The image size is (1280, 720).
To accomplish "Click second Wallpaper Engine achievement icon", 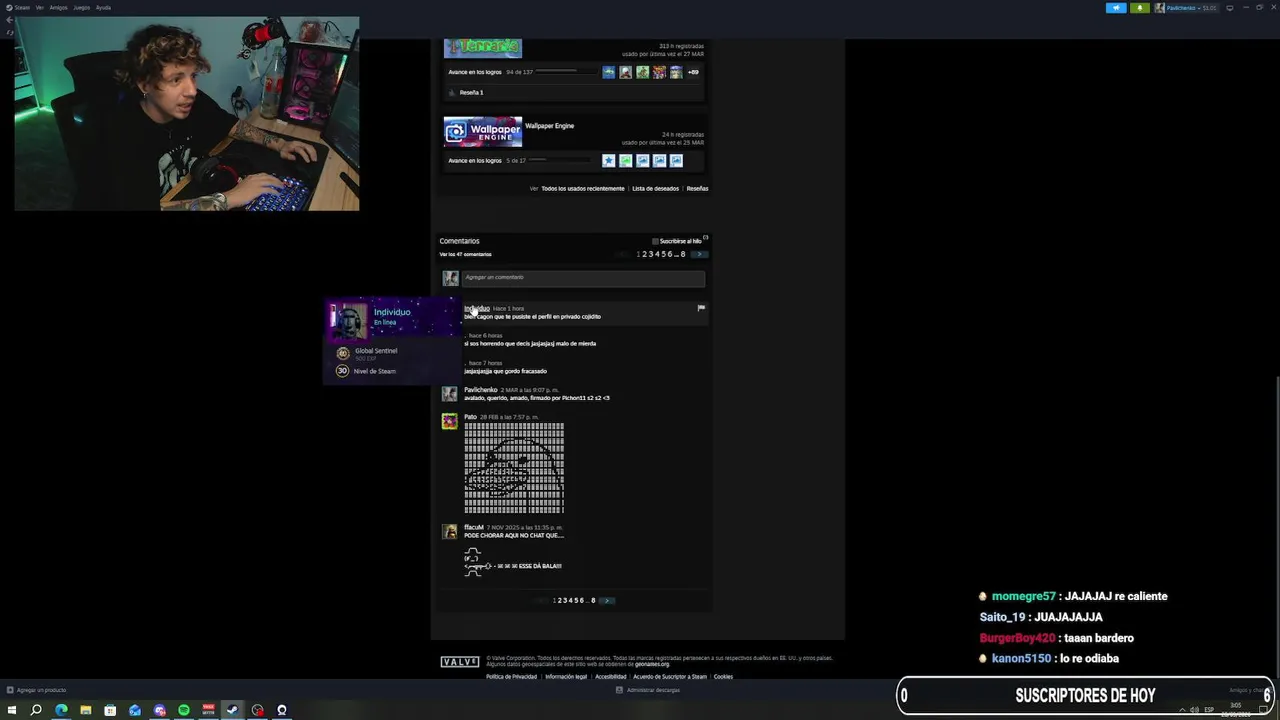I will [625, 160].
